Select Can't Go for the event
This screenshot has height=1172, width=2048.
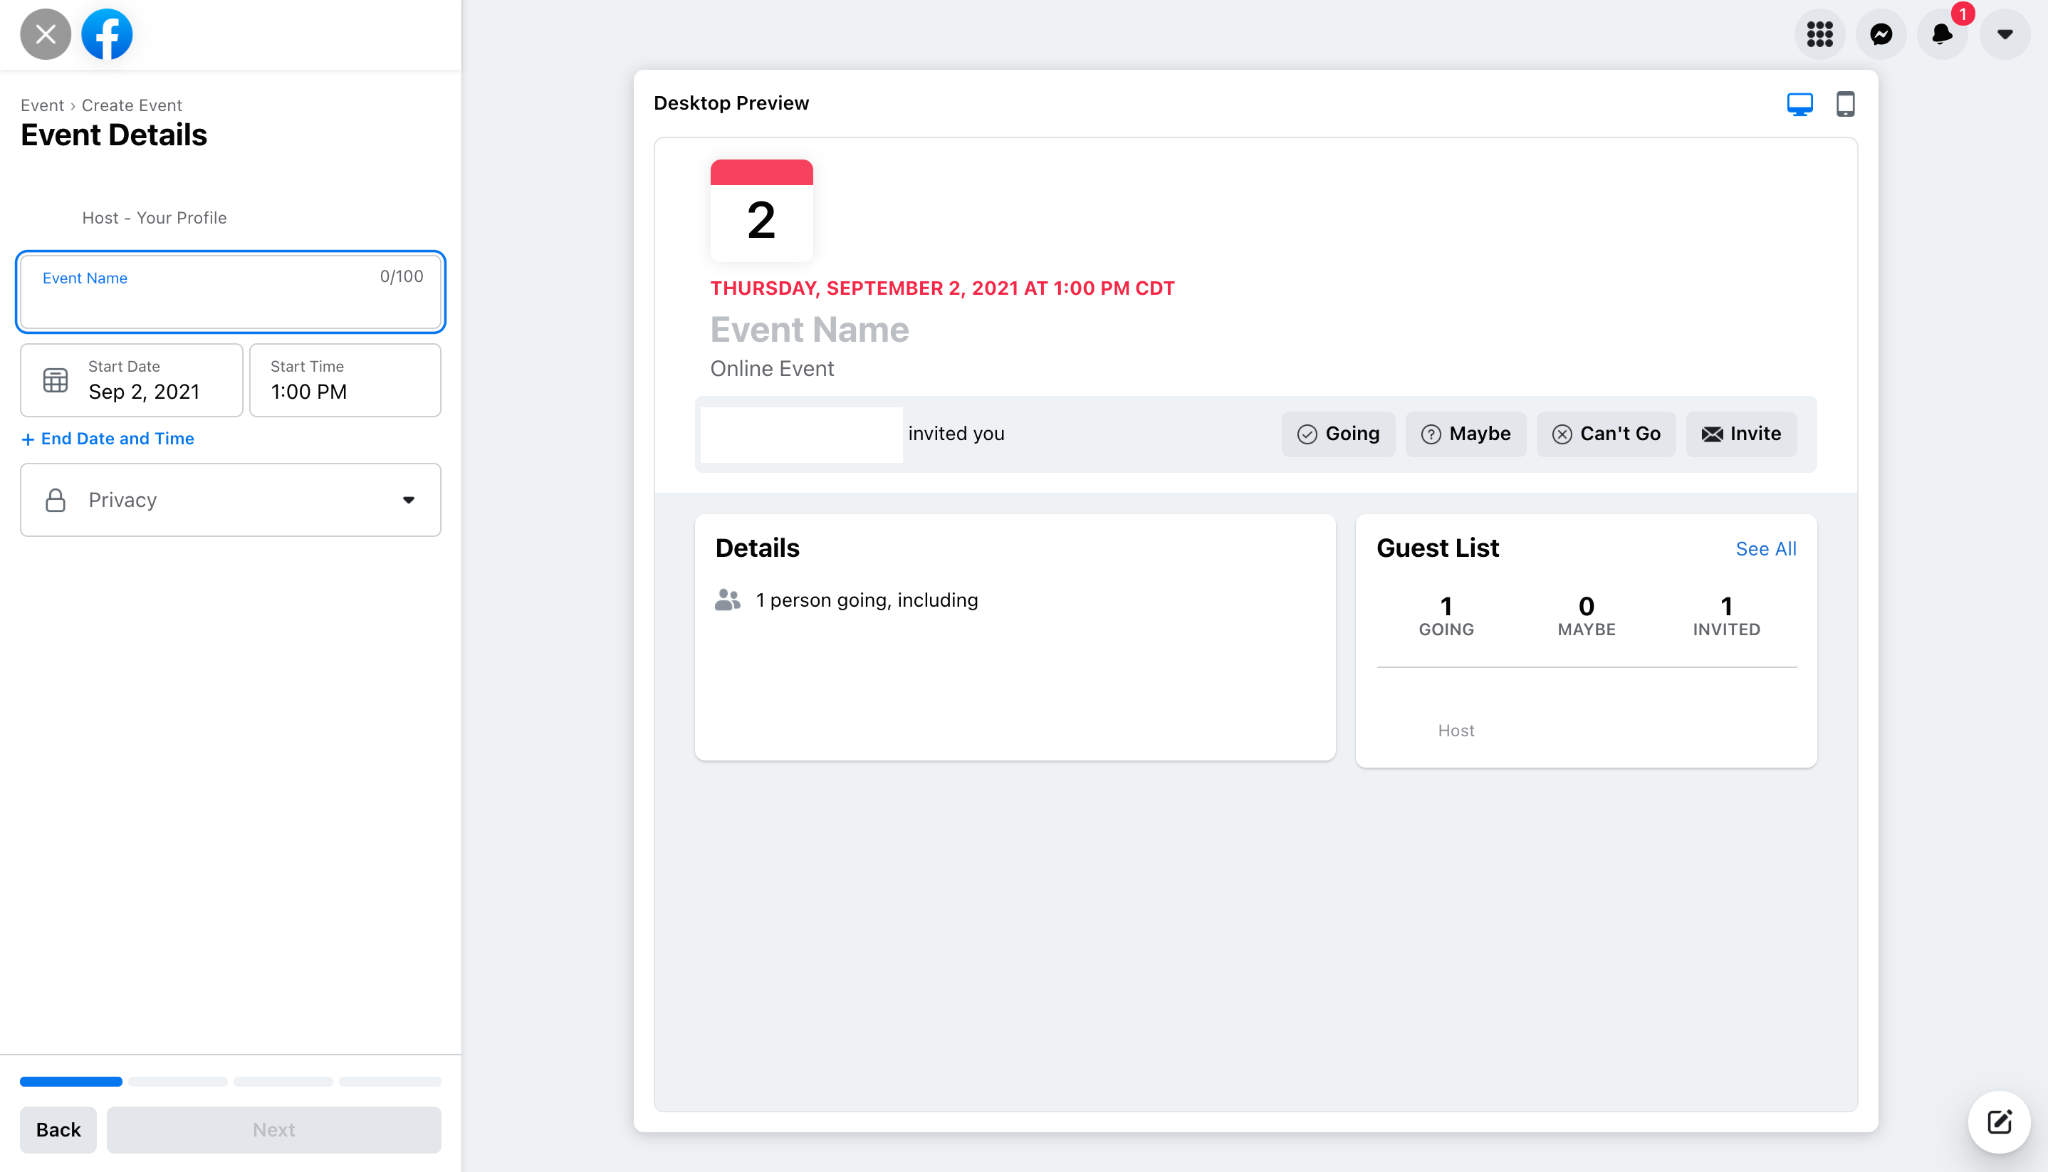point(1605,433)
